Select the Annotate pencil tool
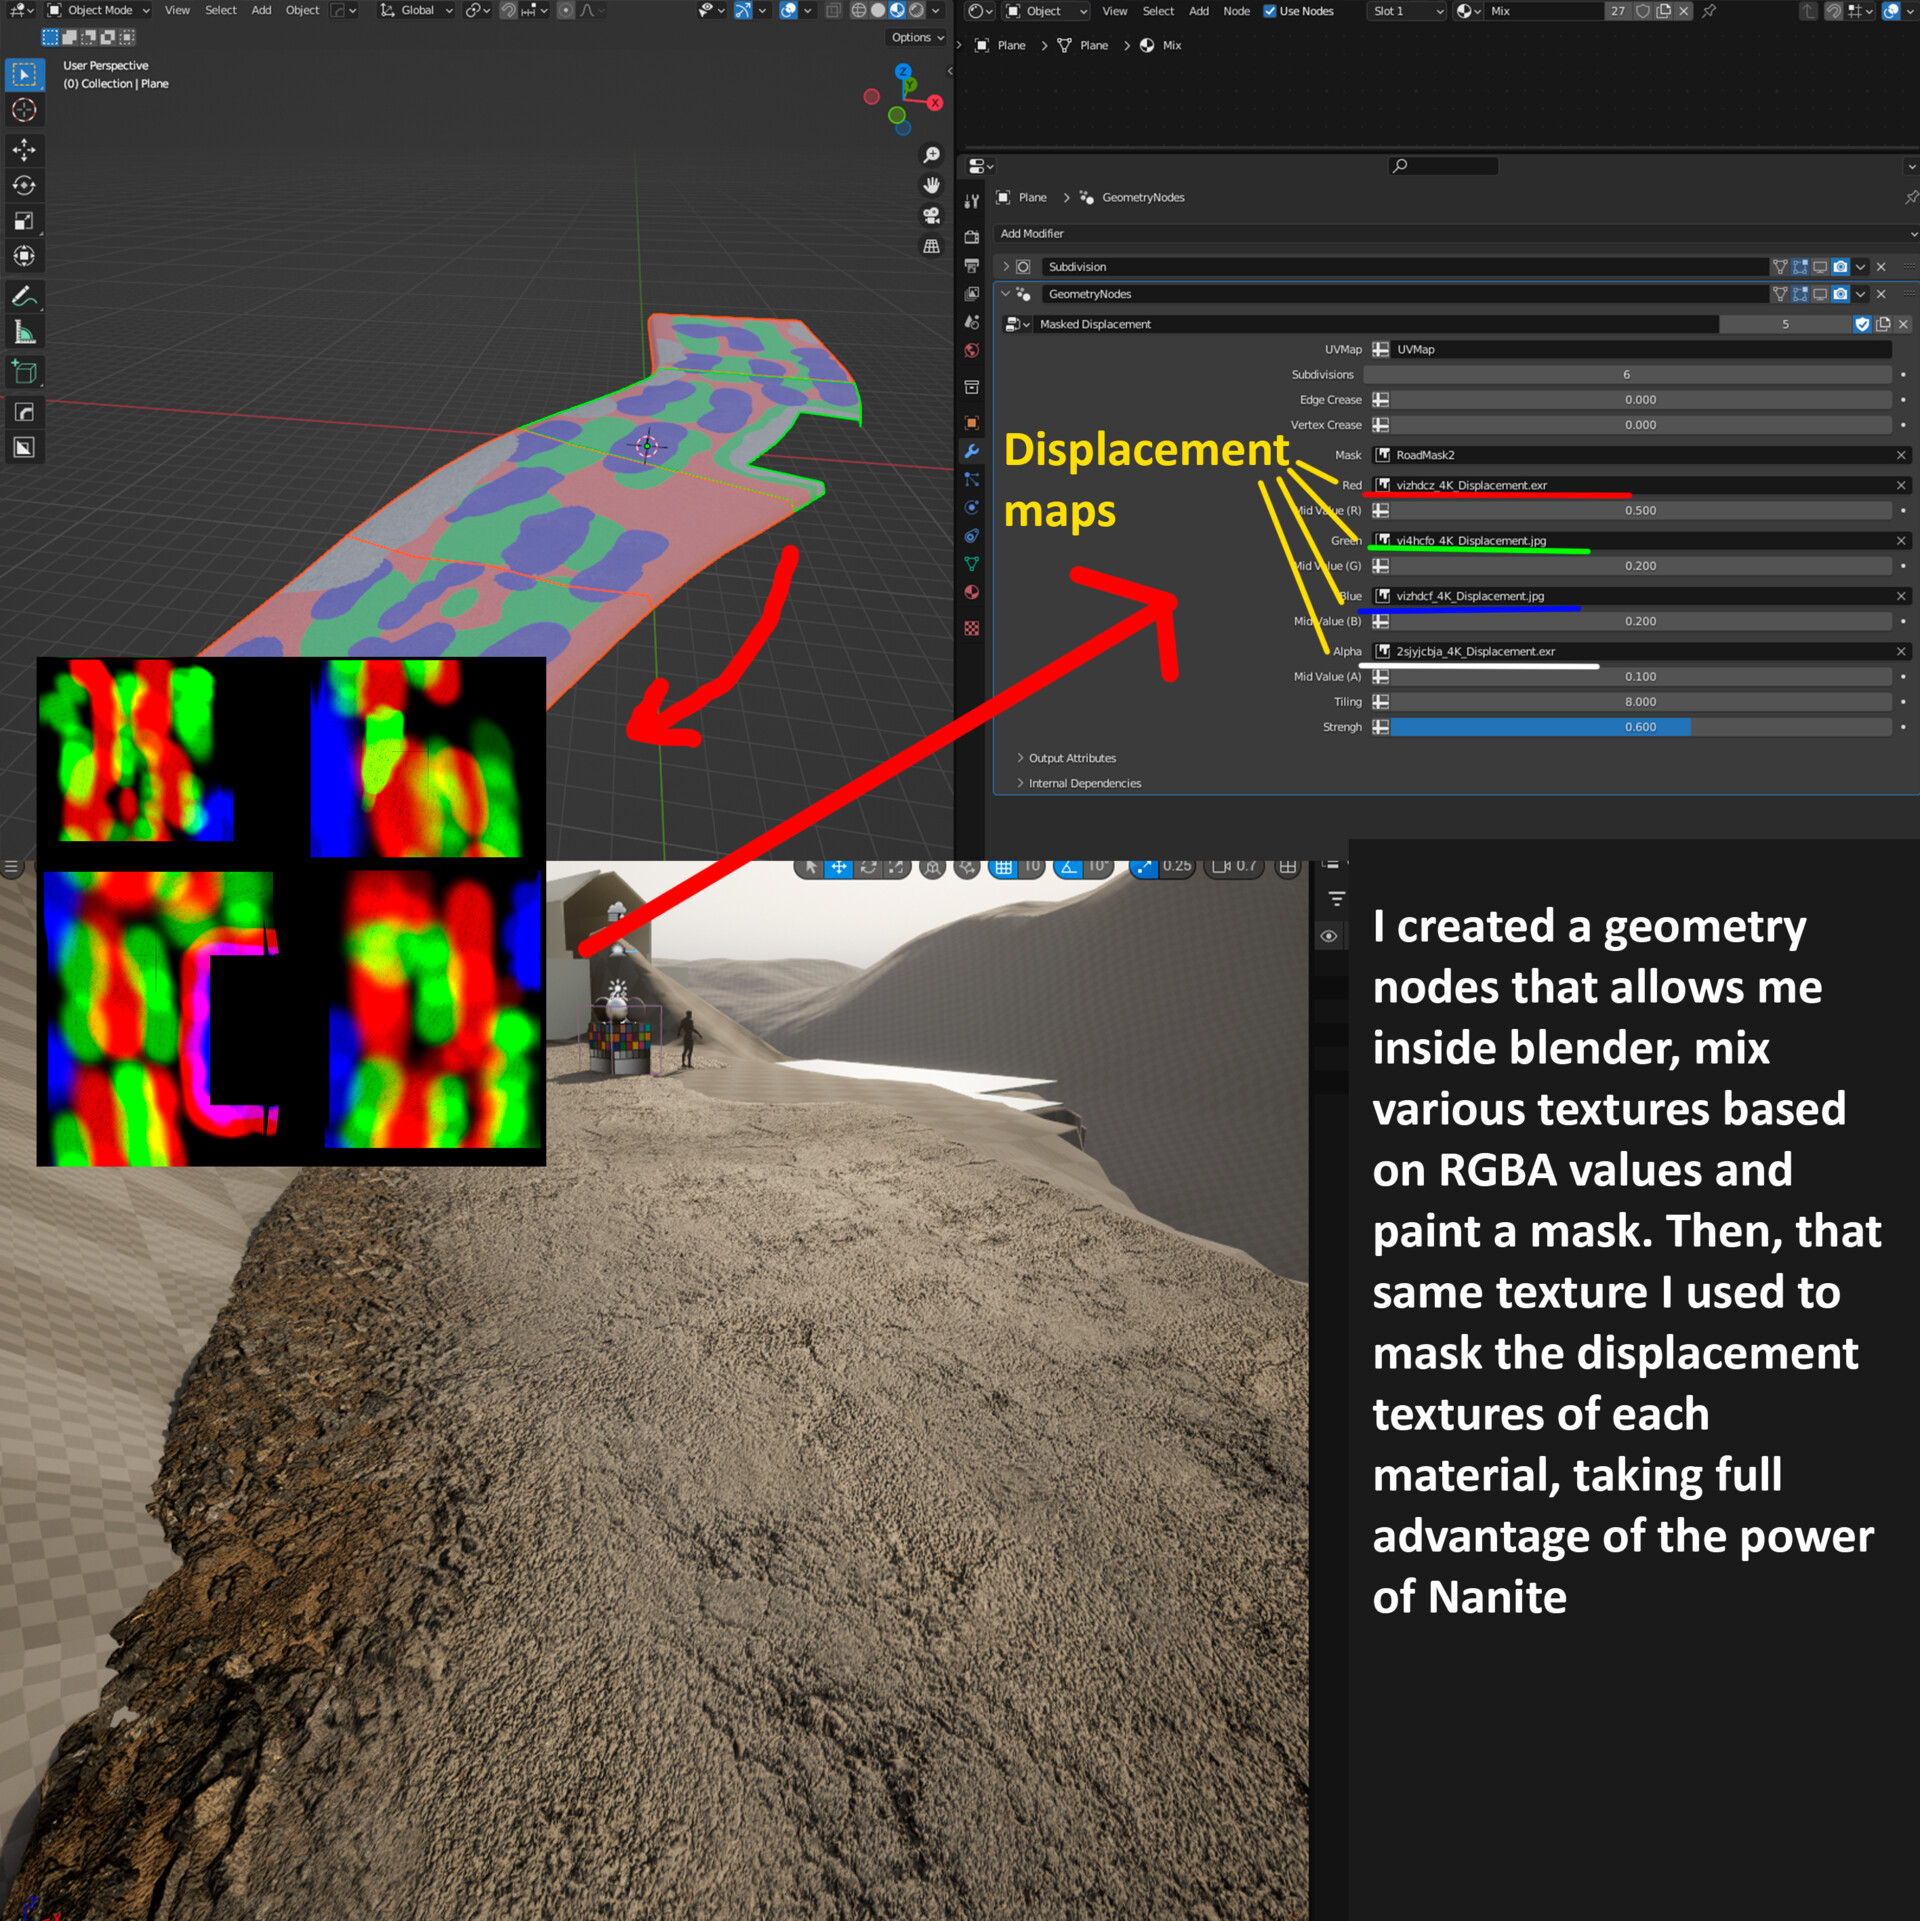Viewport: 1920px width, 1921px height. coord(24,297)
